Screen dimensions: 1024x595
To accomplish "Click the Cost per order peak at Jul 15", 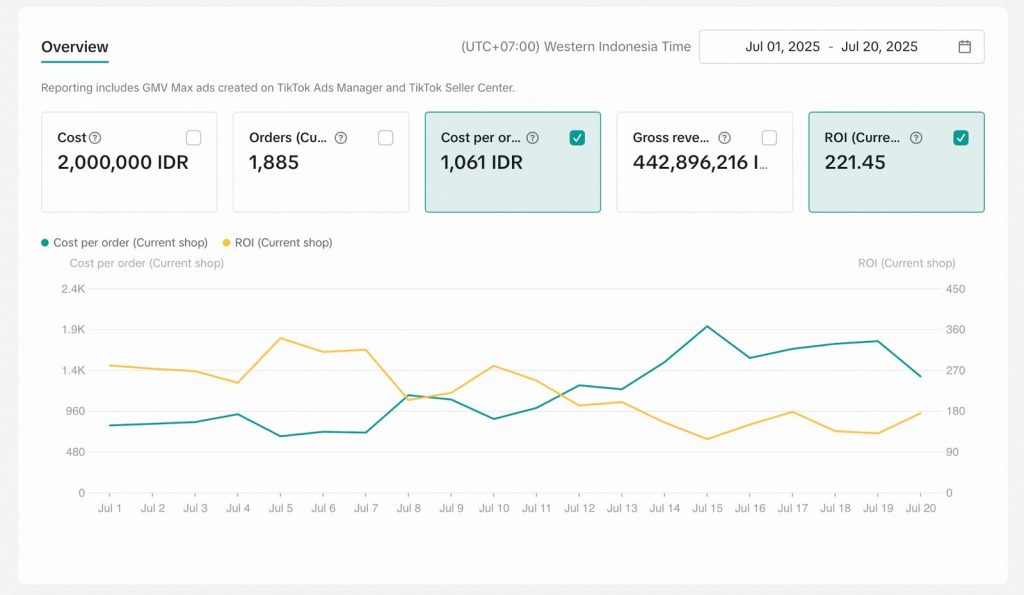I will point(707,326).
